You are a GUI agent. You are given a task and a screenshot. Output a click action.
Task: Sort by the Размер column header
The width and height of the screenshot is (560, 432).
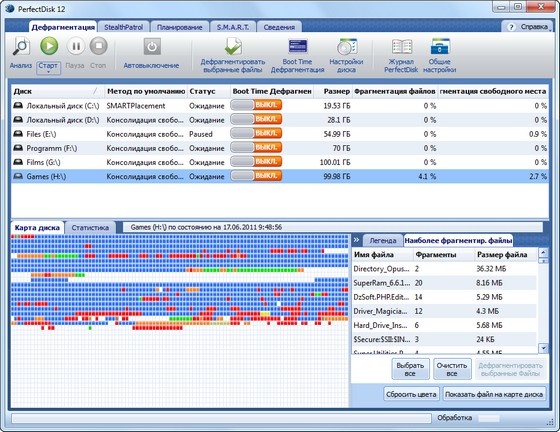[x=333, y=91]
